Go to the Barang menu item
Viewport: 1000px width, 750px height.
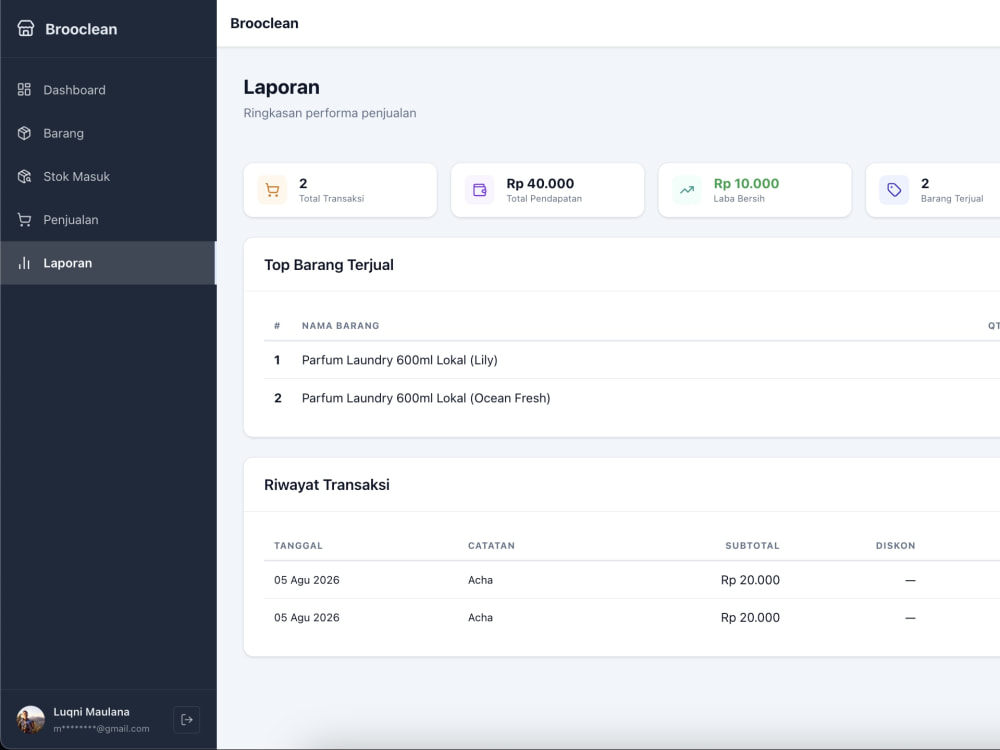click(108, 133)
